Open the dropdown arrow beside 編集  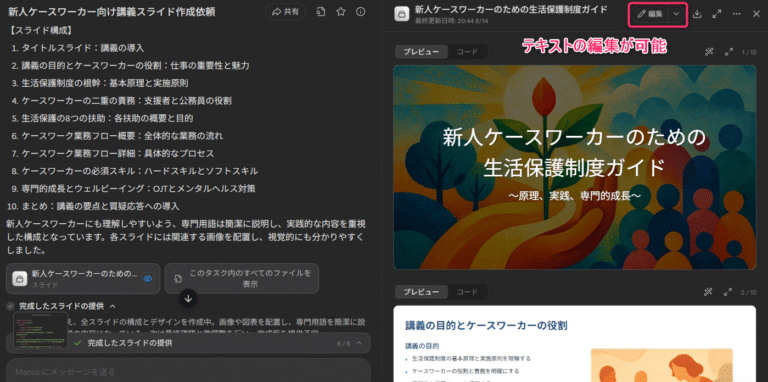[676, 14]
